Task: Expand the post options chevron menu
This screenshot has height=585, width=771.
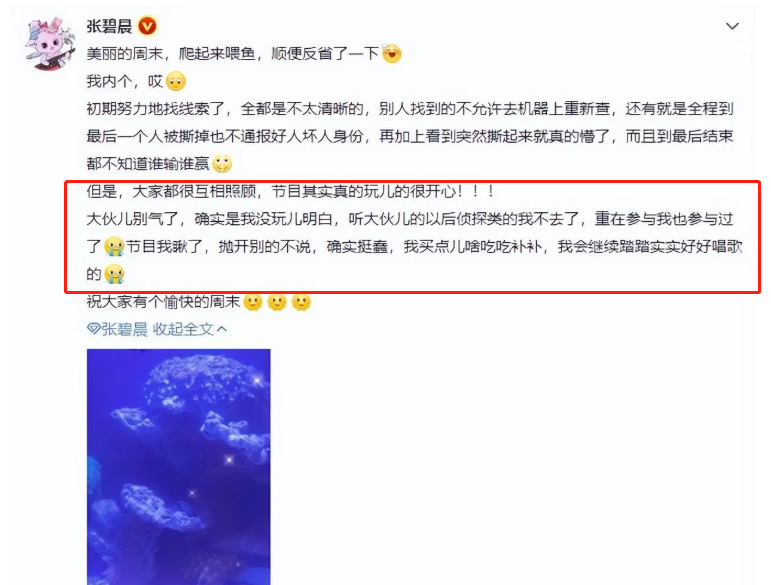Action: point(732,26)
